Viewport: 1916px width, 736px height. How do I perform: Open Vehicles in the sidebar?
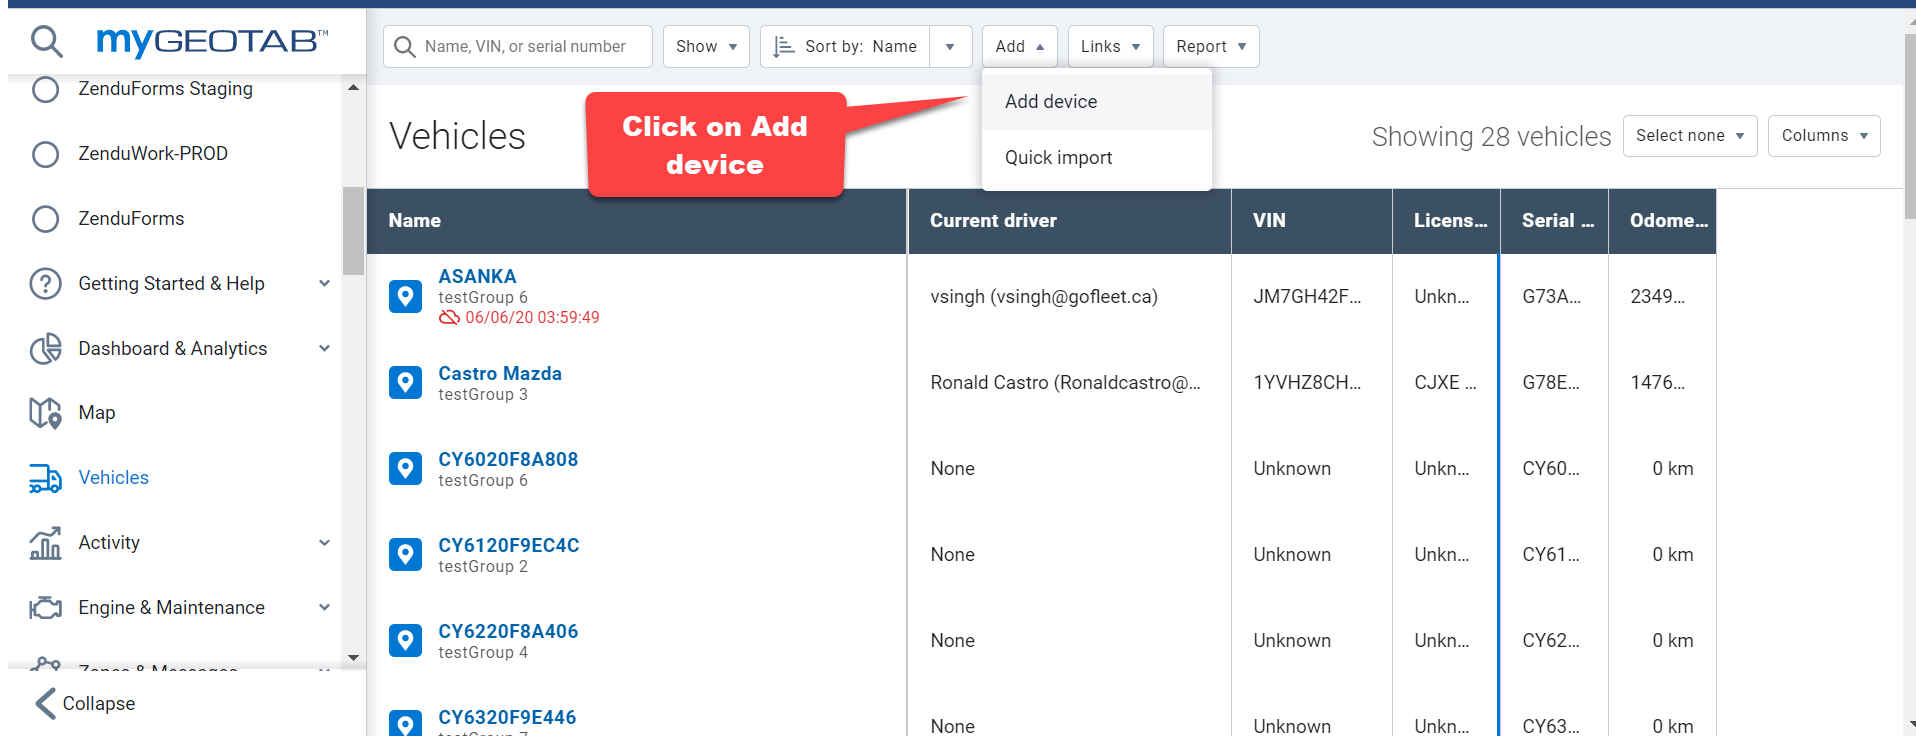[x=113, y=478]
